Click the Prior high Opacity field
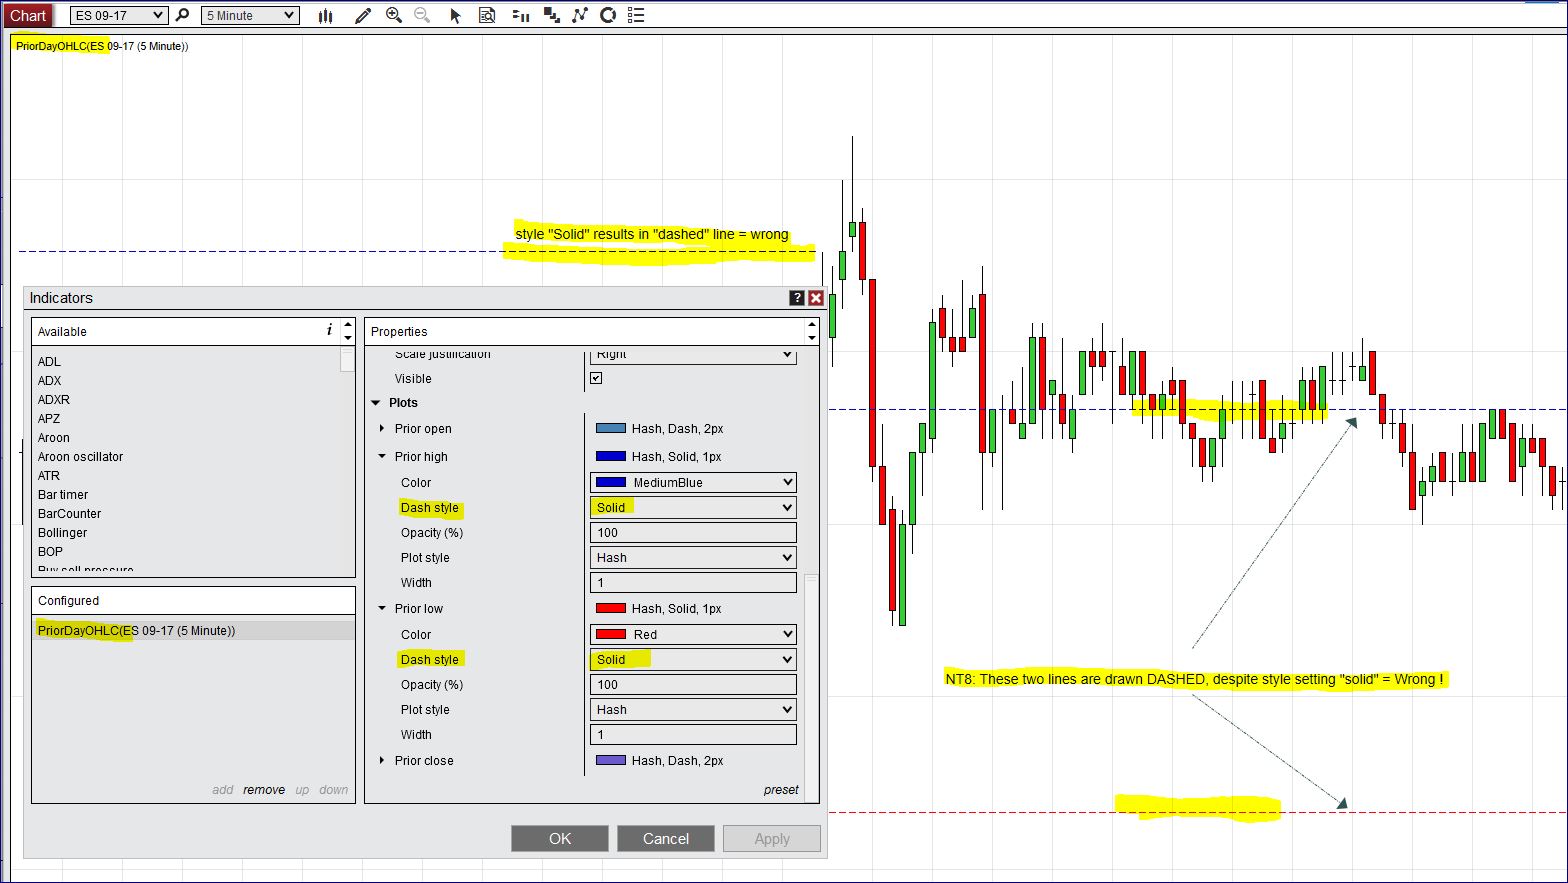The image size is (1568, 883). [x=693, y=532]
